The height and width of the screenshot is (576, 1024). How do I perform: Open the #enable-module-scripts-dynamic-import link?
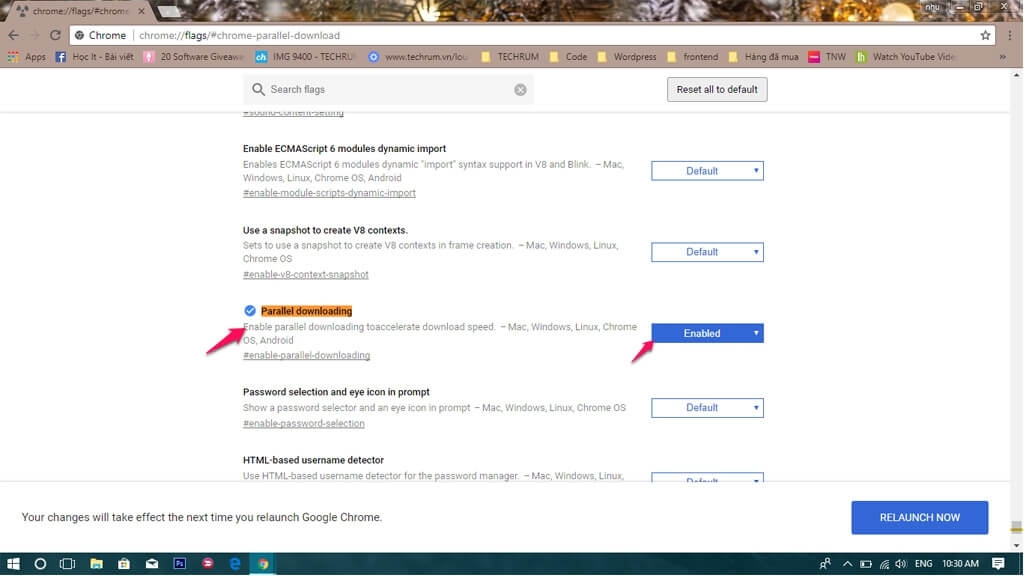[329, 193]
